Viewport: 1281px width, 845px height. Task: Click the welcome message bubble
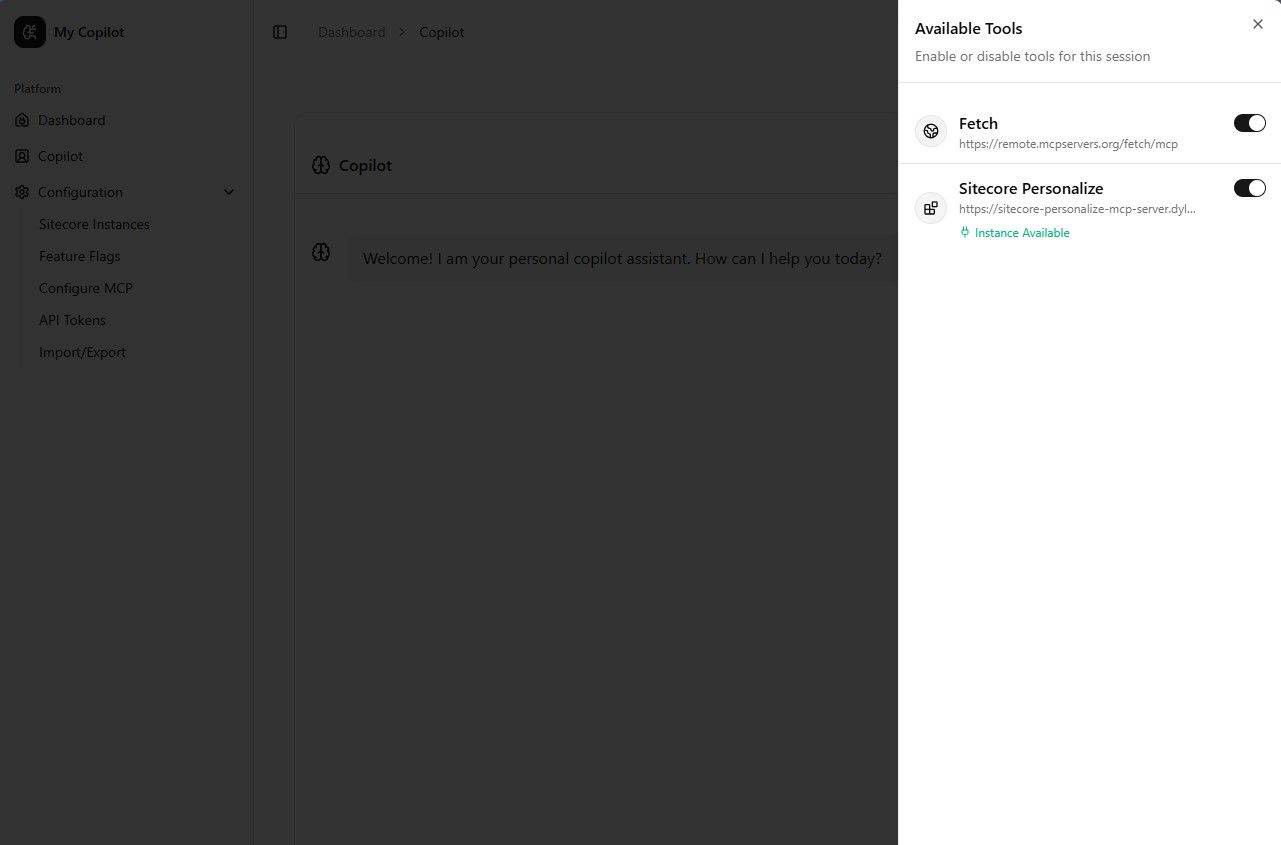[x=622, y=258]
